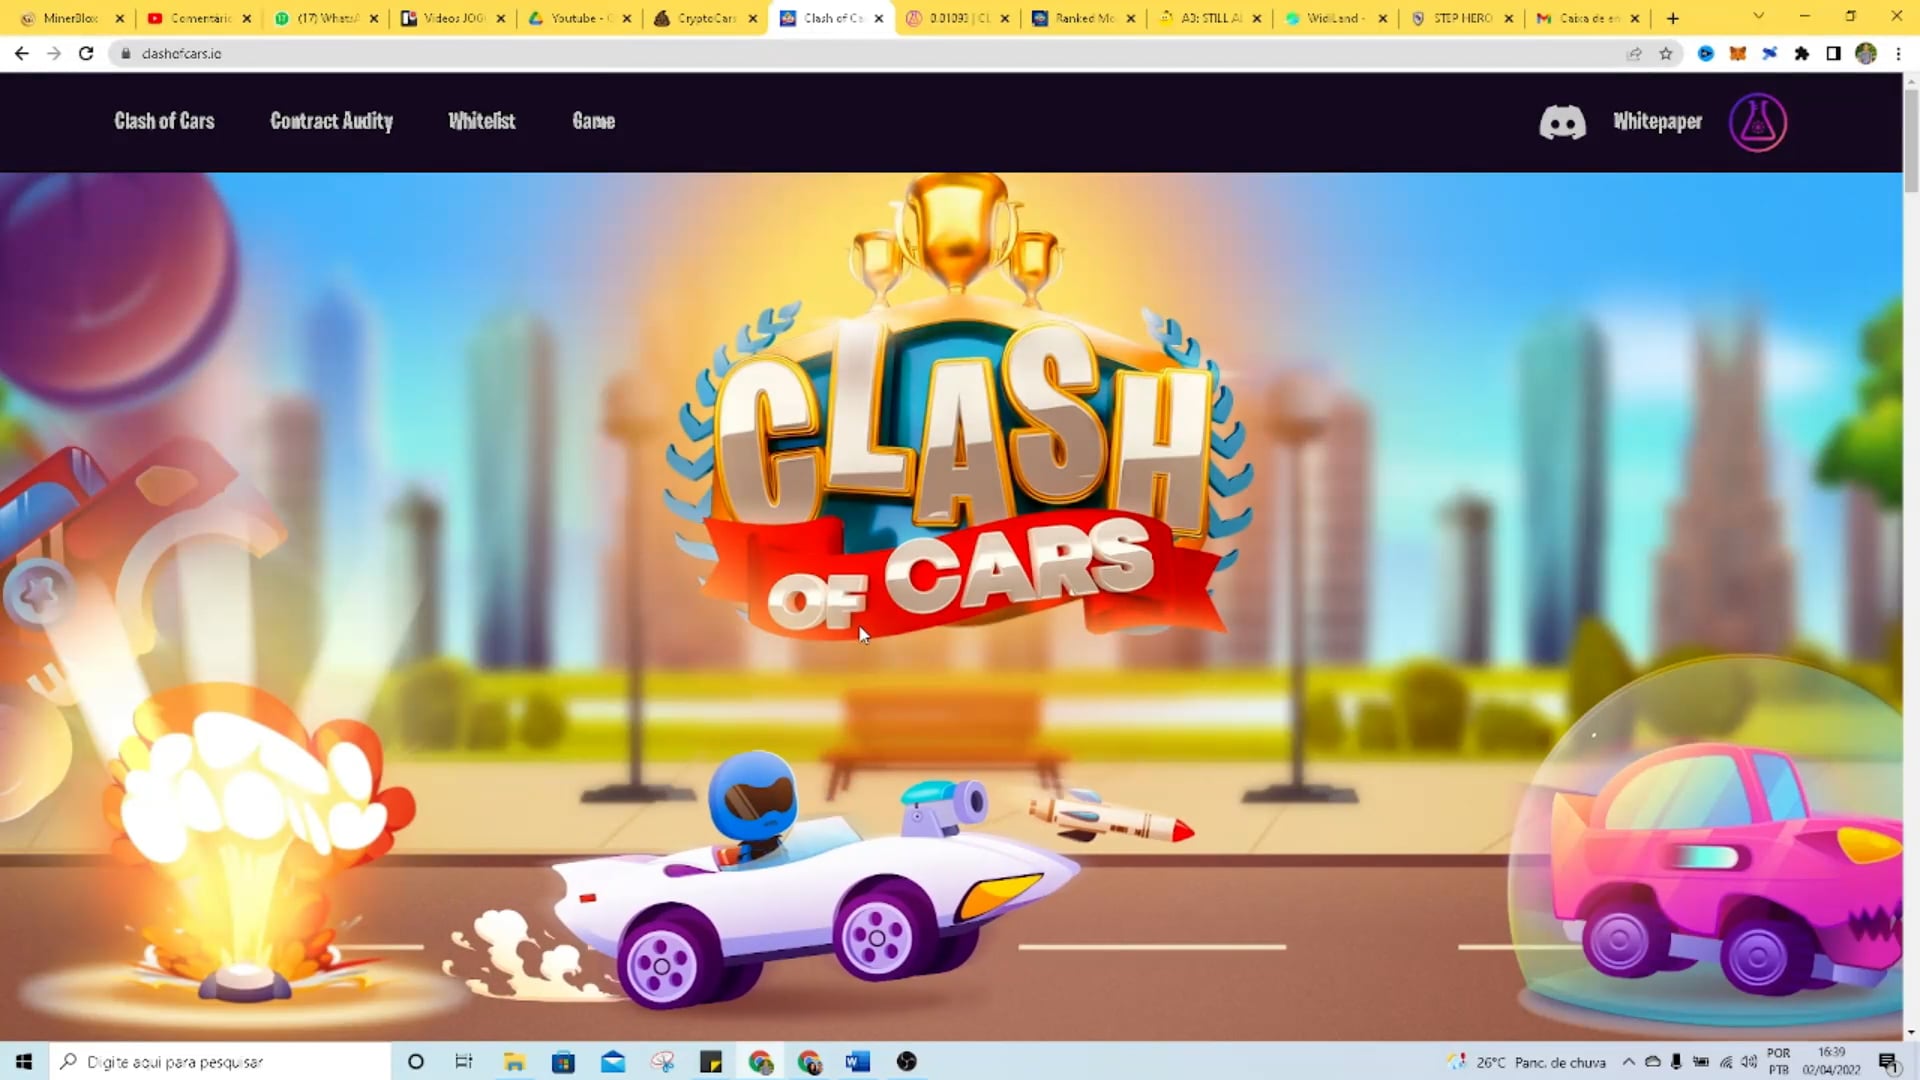This screenshot has height=1080, width=1920.
Task: Open the tab search dropdown arrow
Action: pos(1757,17)
